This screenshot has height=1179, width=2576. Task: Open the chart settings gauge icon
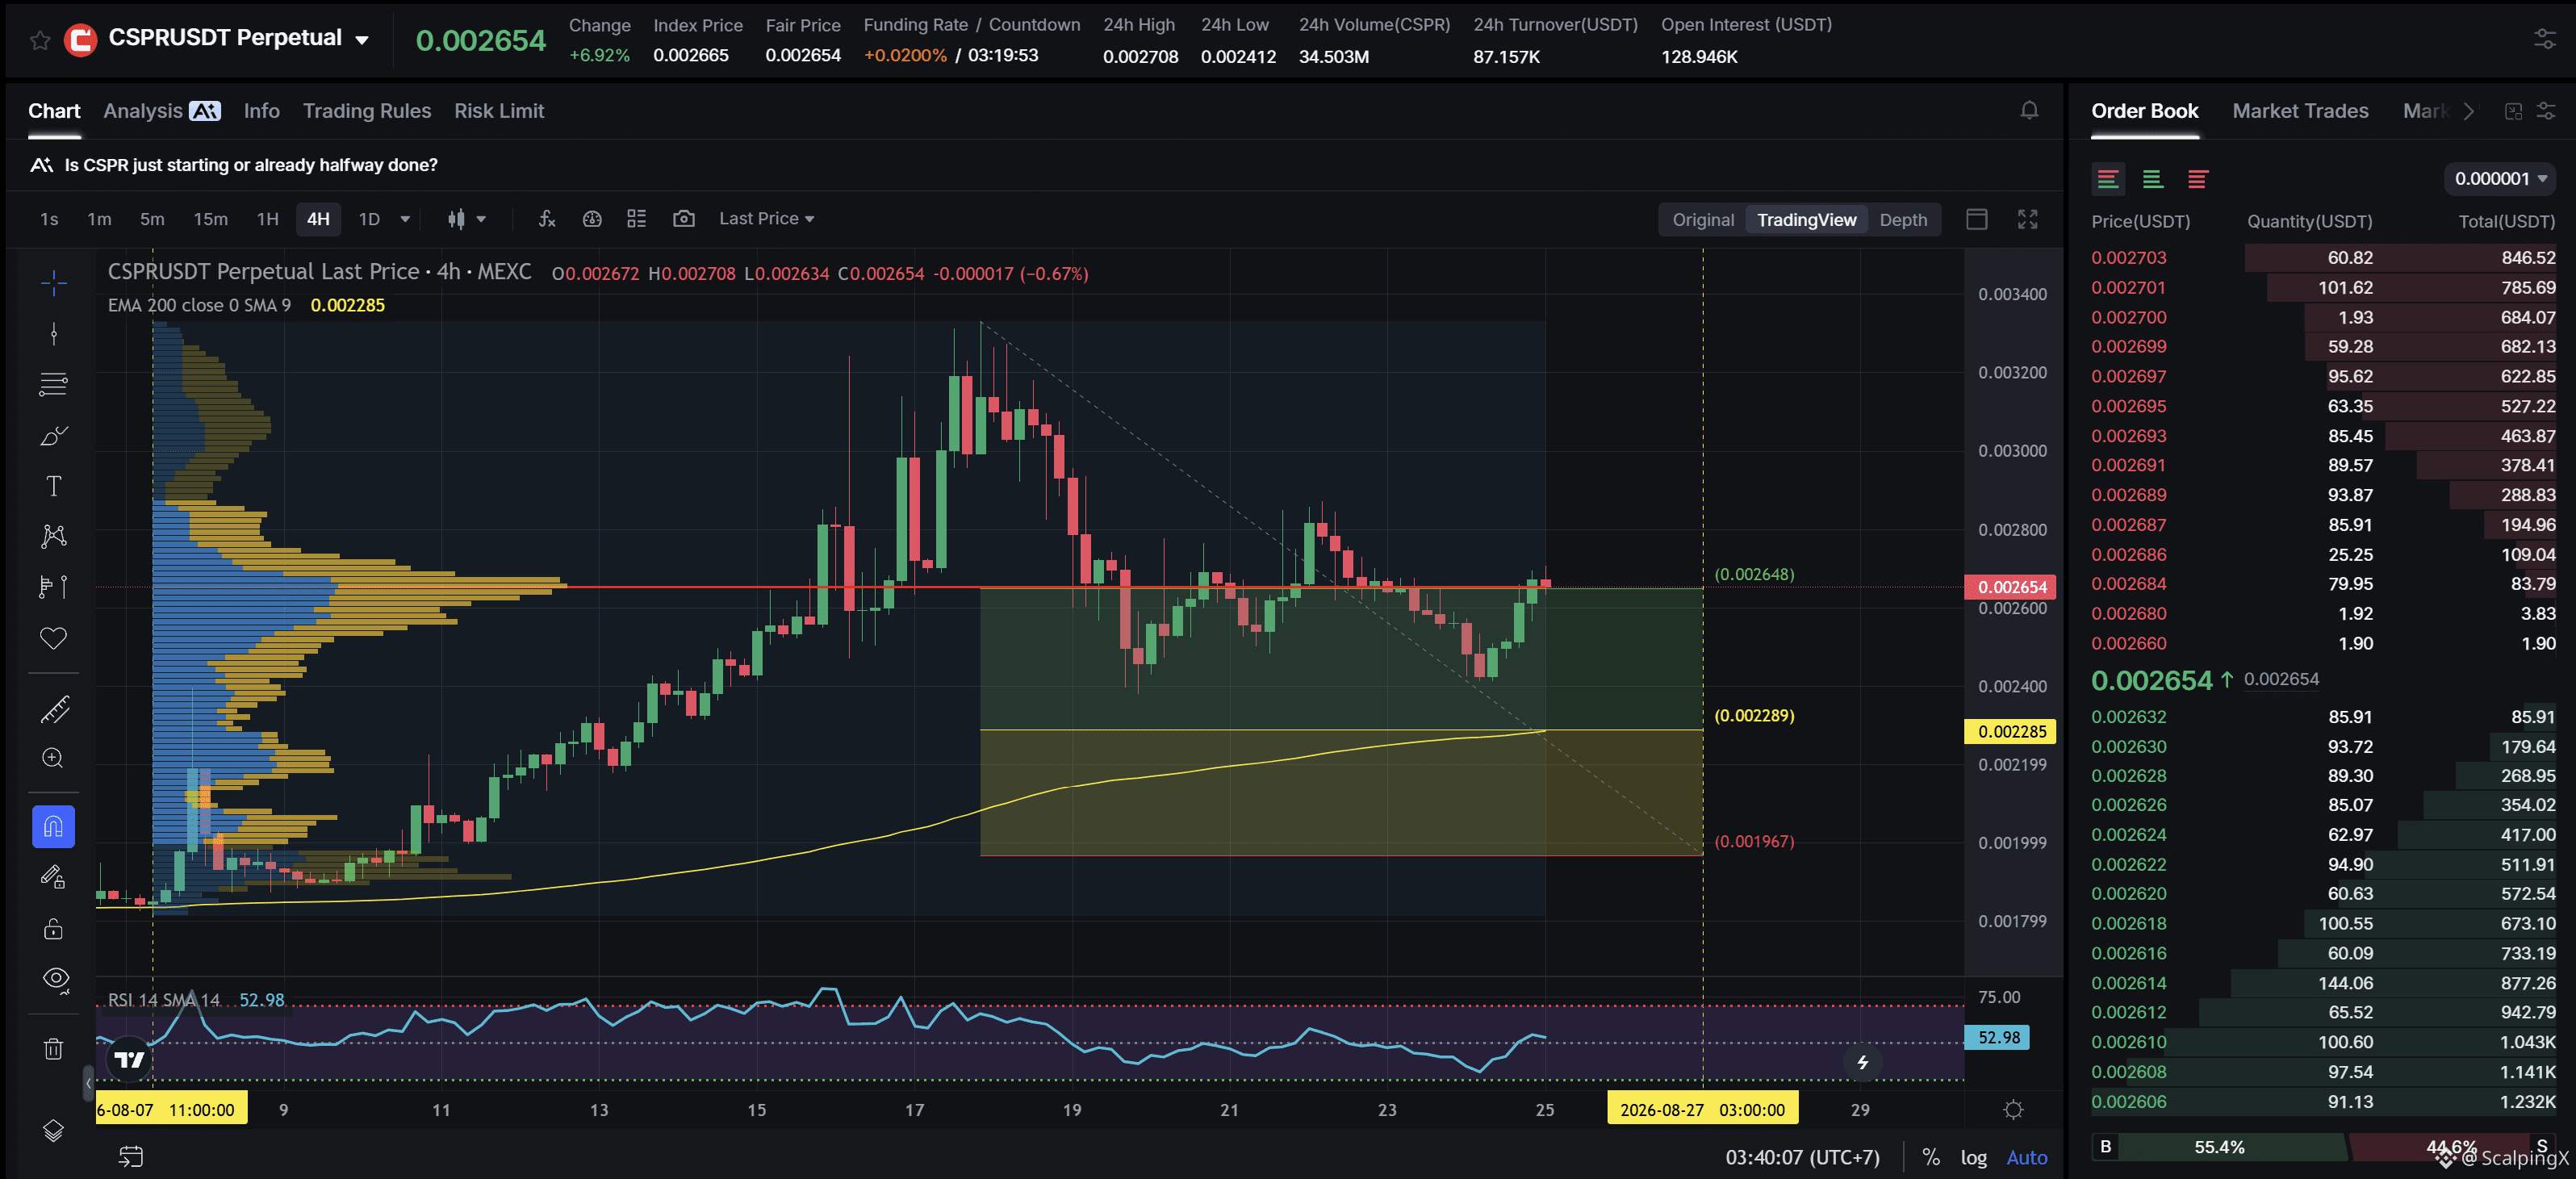click(592, 219)
